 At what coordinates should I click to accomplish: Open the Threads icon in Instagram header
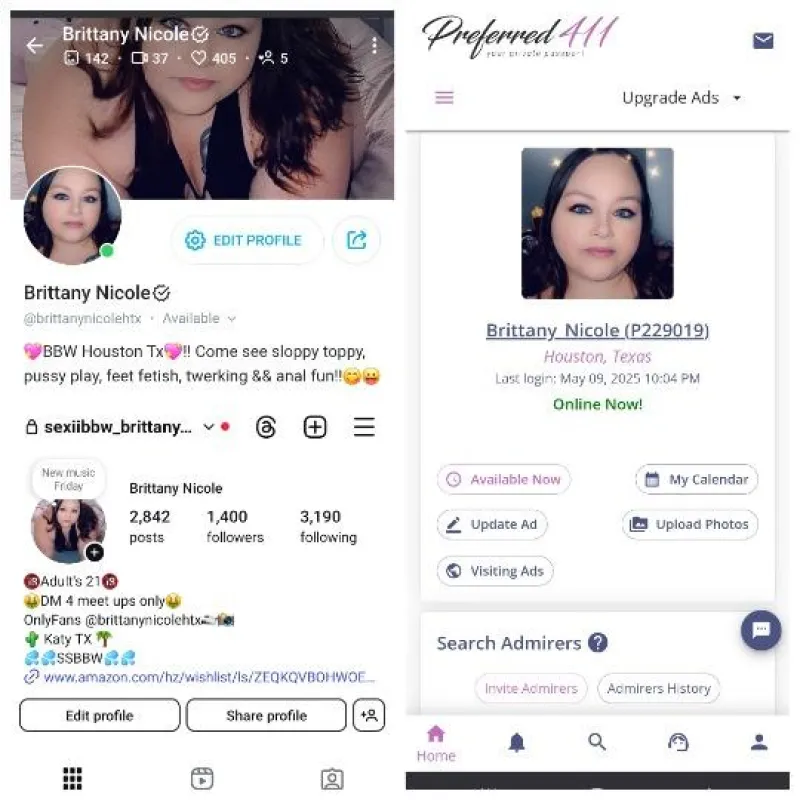[x=266, y=427]
